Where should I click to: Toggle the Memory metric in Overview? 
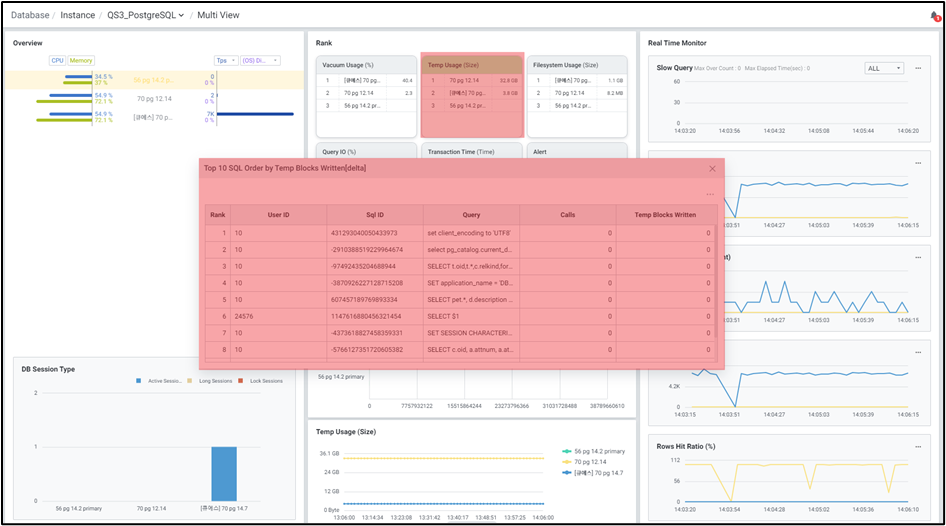tap(80, 60)
